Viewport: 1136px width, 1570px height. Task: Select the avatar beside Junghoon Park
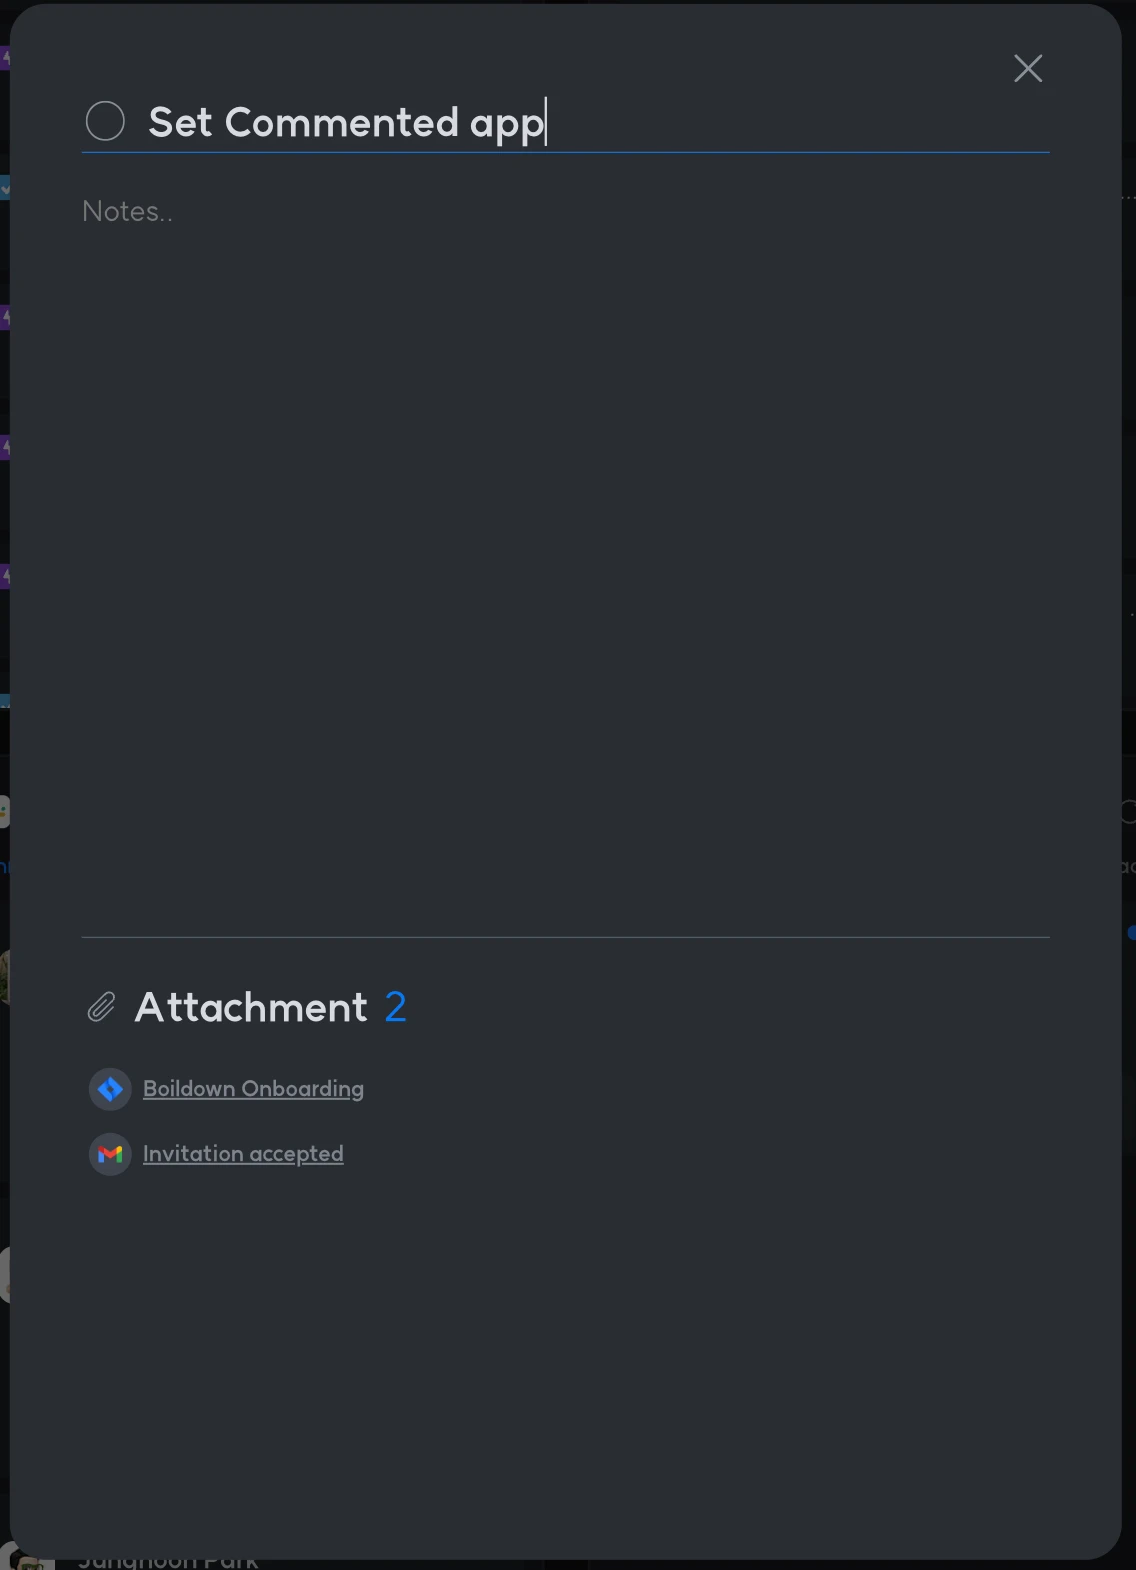pyautogui.click(x=24, y=1561)
